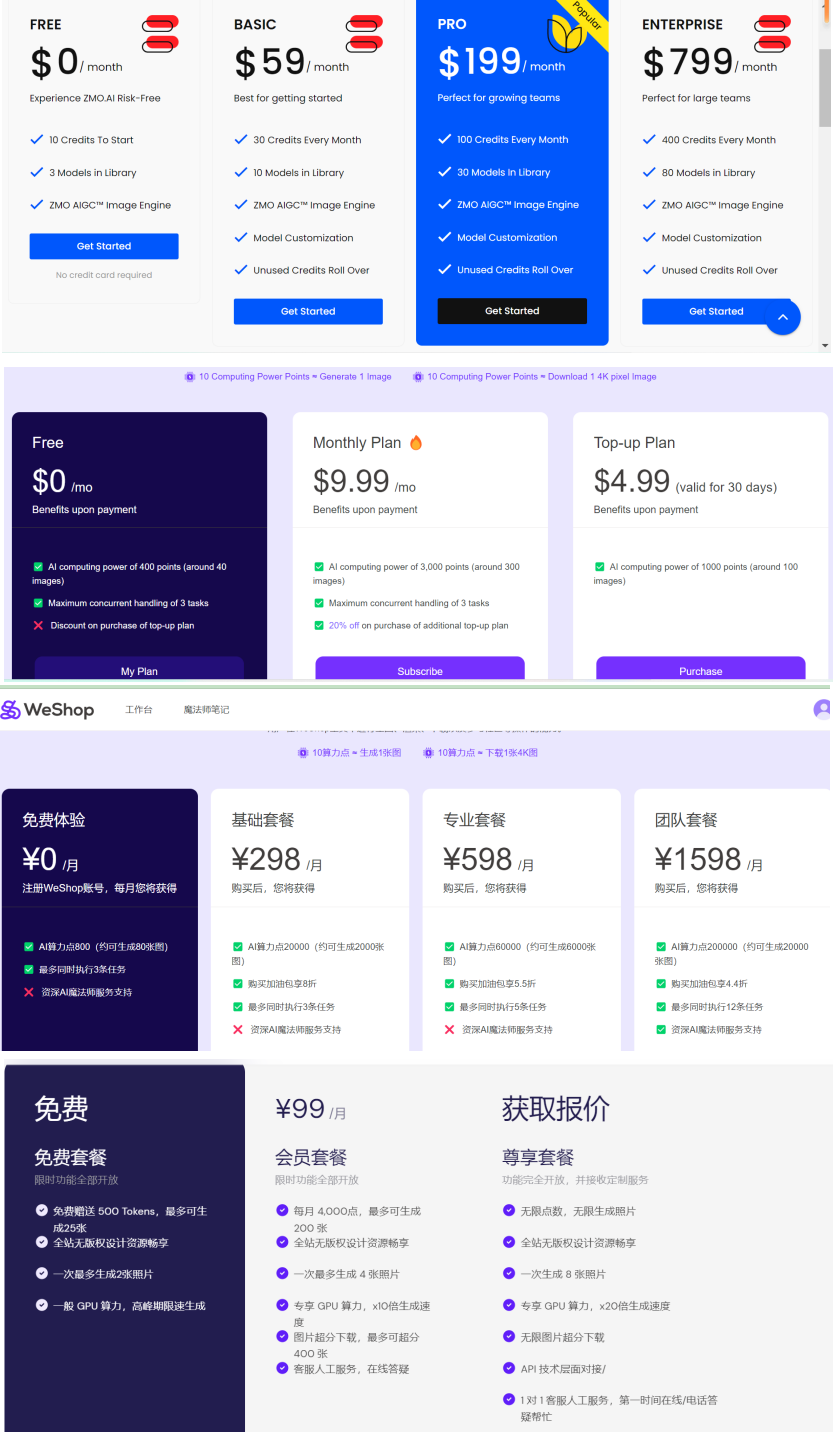Click the red X in the 专业套餐 card
This screenshot has height=1432, width=834.
click(450, 1029)
